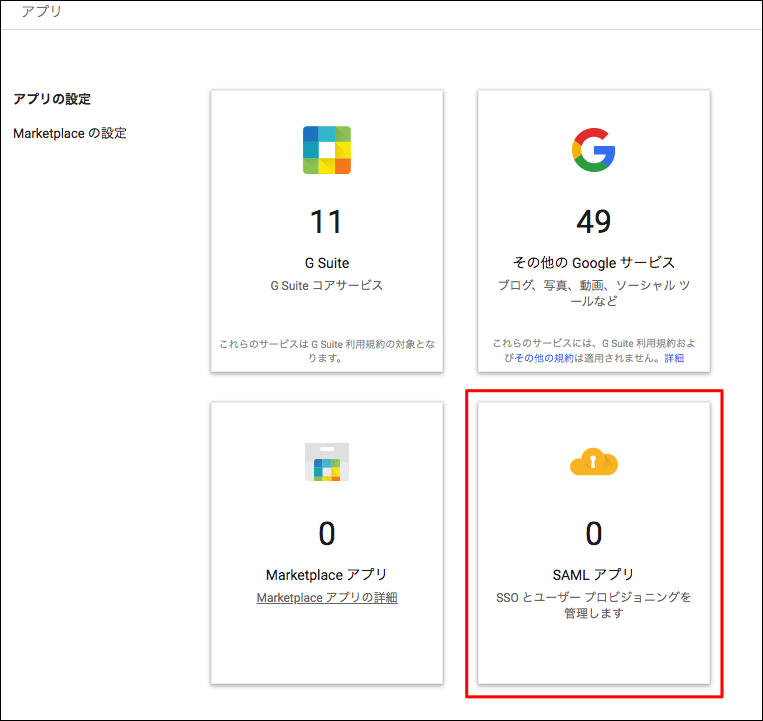Viewport: 763px width, 721px height.
Task: Open アプリの設定 in the sidebar
Action: [52, 99]
